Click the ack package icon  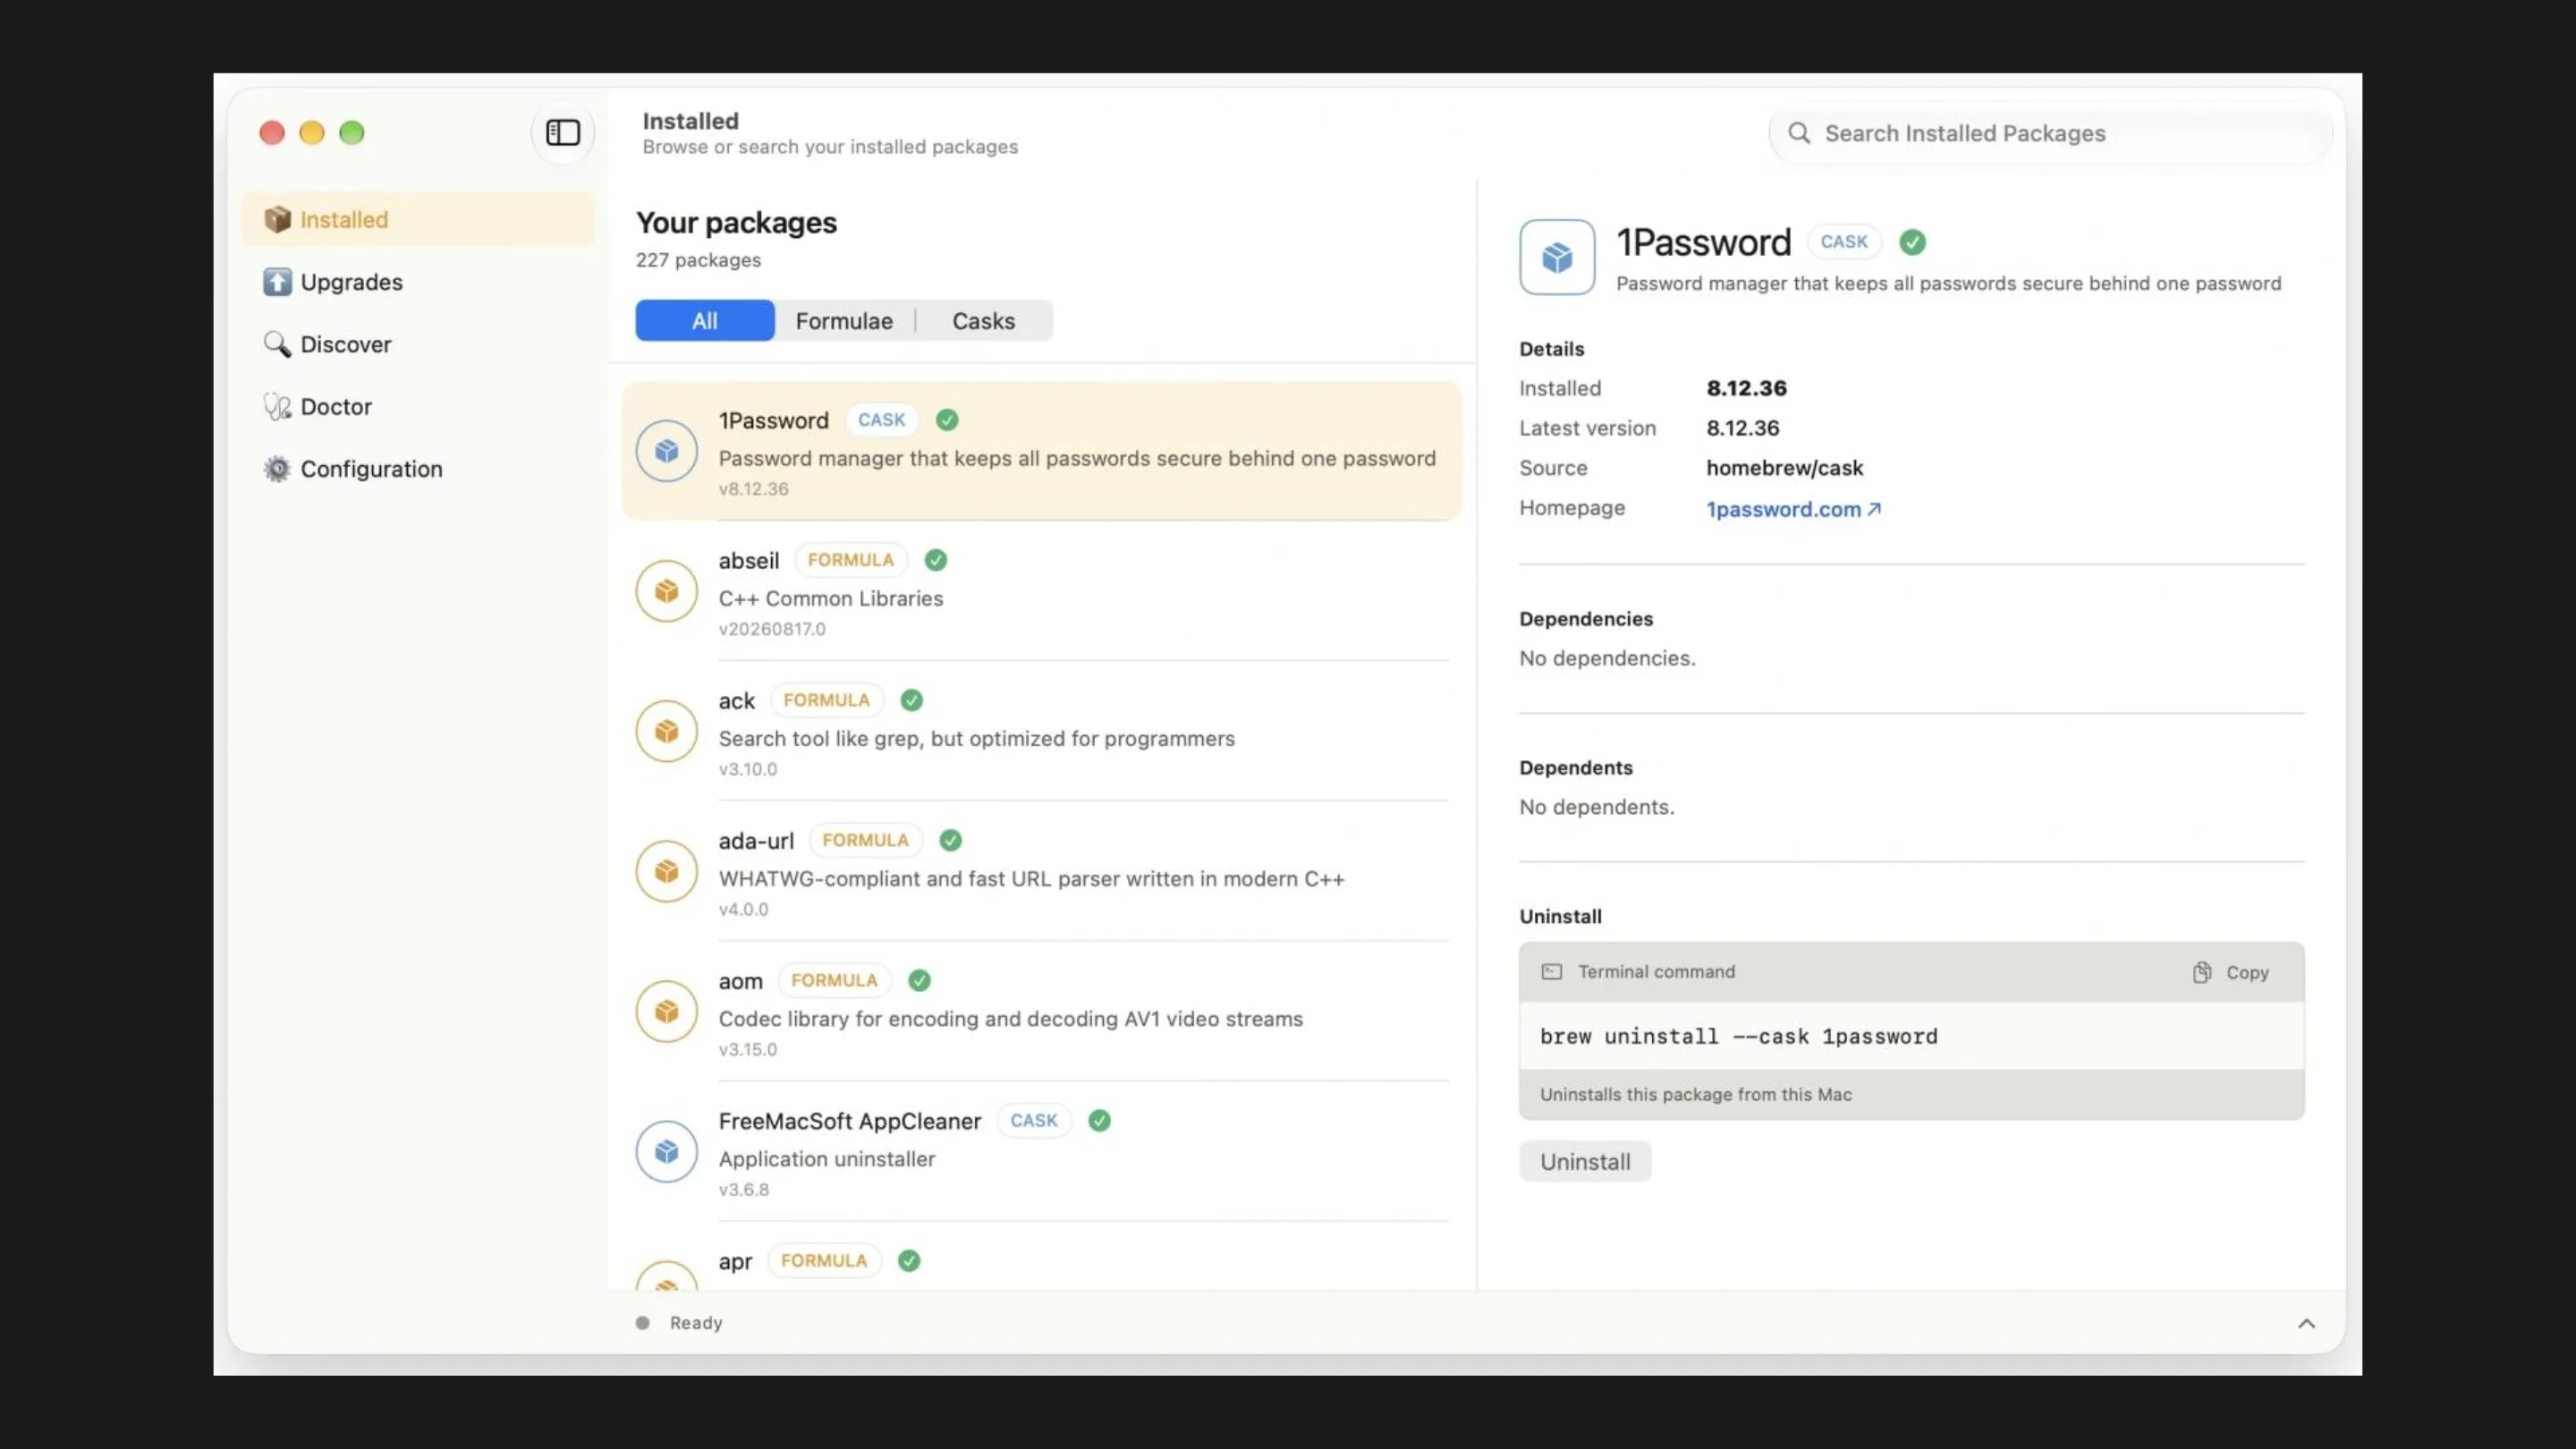tap(666, 731)
